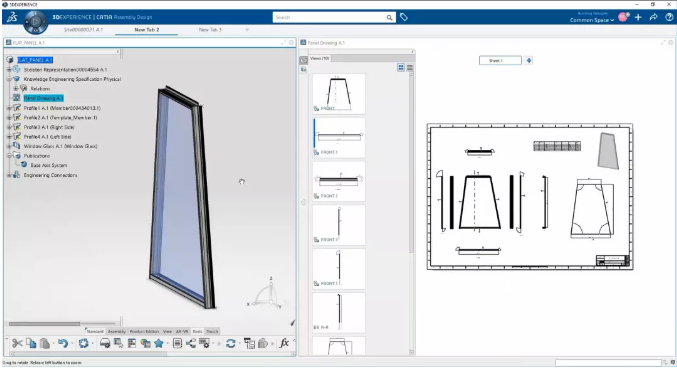Click the Update refresh icon

pos(231,343)
